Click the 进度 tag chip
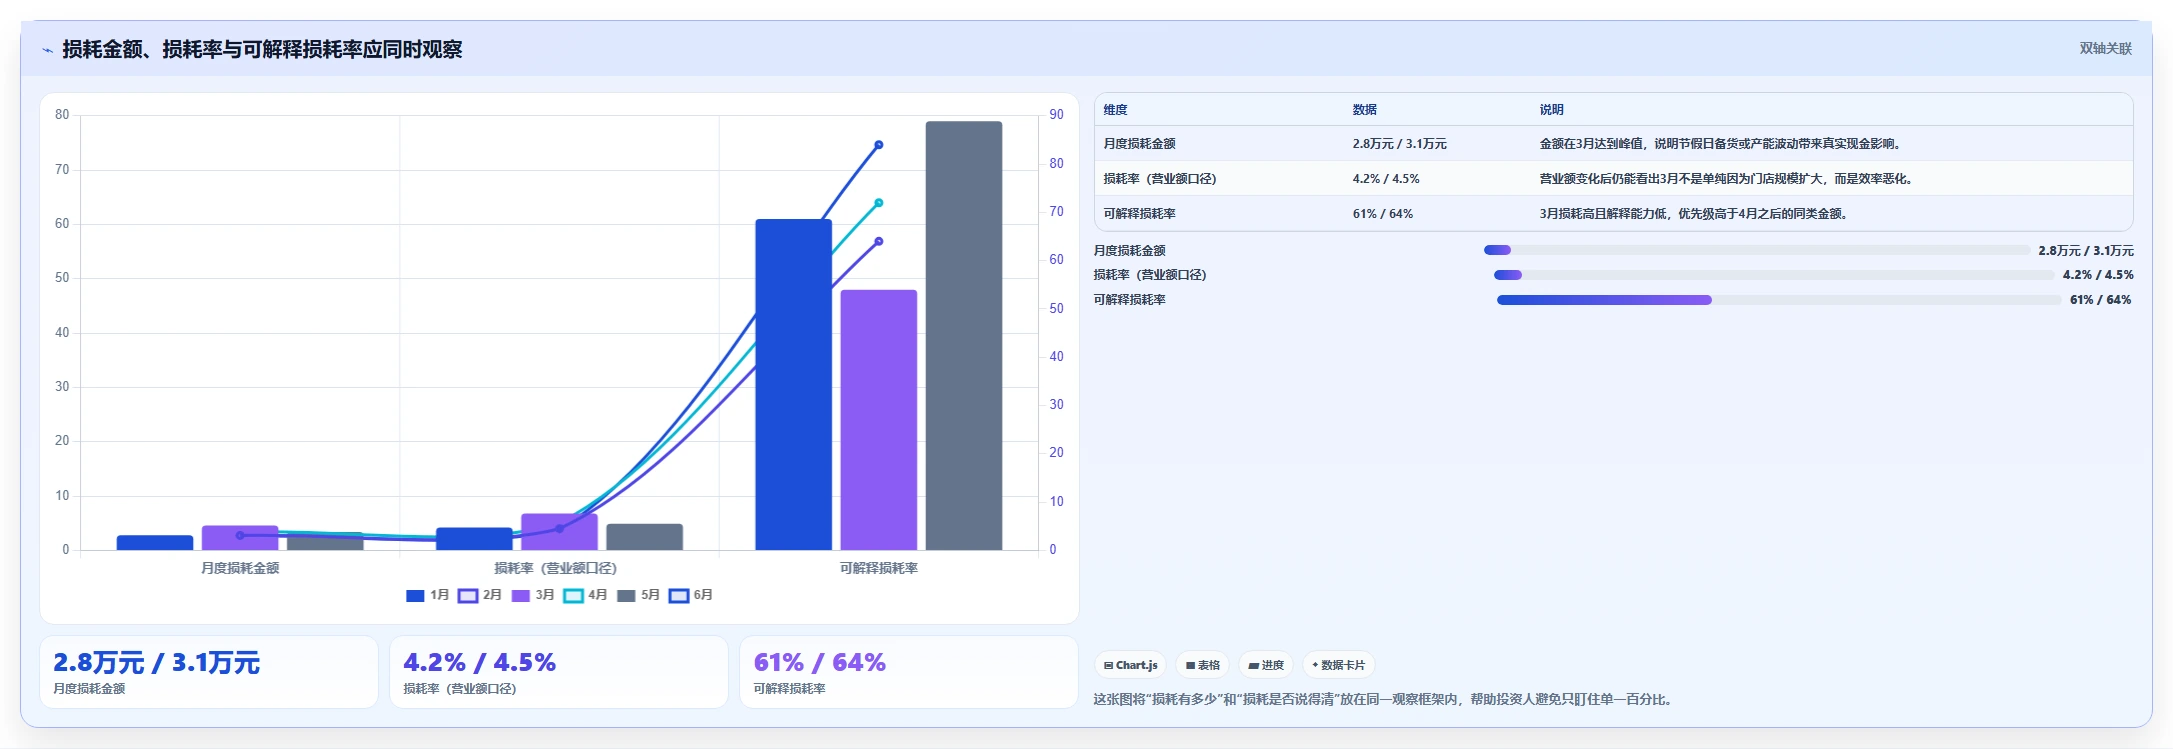This screenshot has height=749, width=2173. pyautogui.click(x=1266, y=665)
